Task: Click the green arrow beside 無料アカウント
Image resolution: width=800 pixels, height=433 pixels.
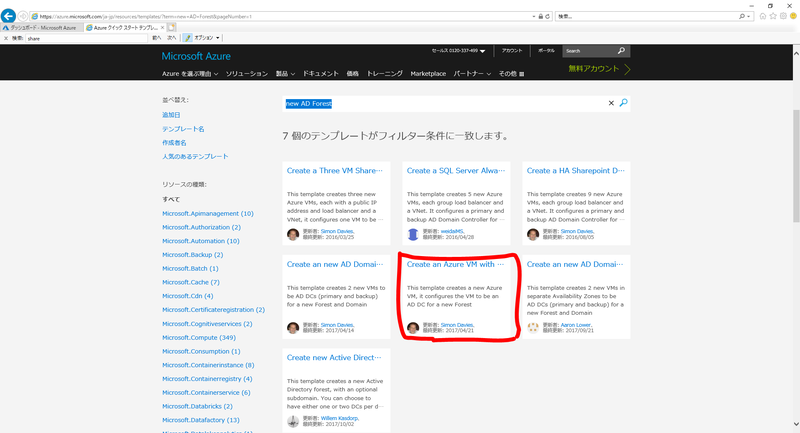Action: coord(627,69)
